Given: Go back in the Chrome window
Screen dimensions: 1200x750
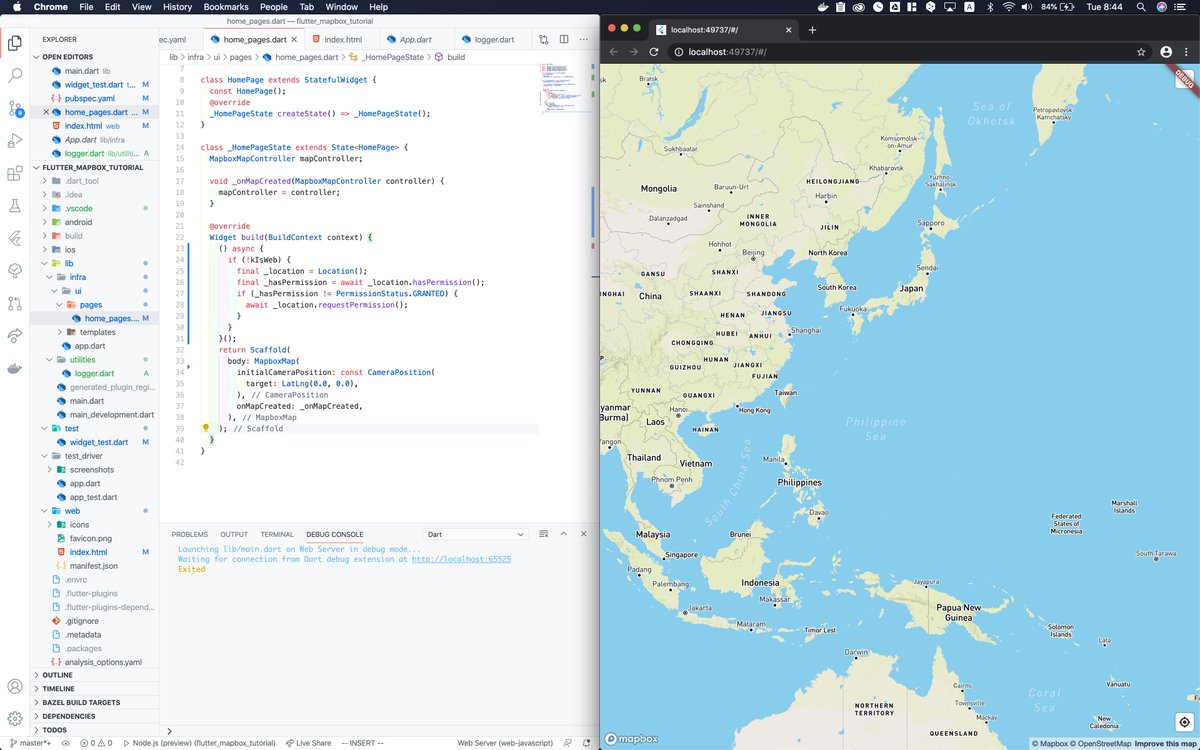Looking at the screenshot, I should (x=614, y=51).
